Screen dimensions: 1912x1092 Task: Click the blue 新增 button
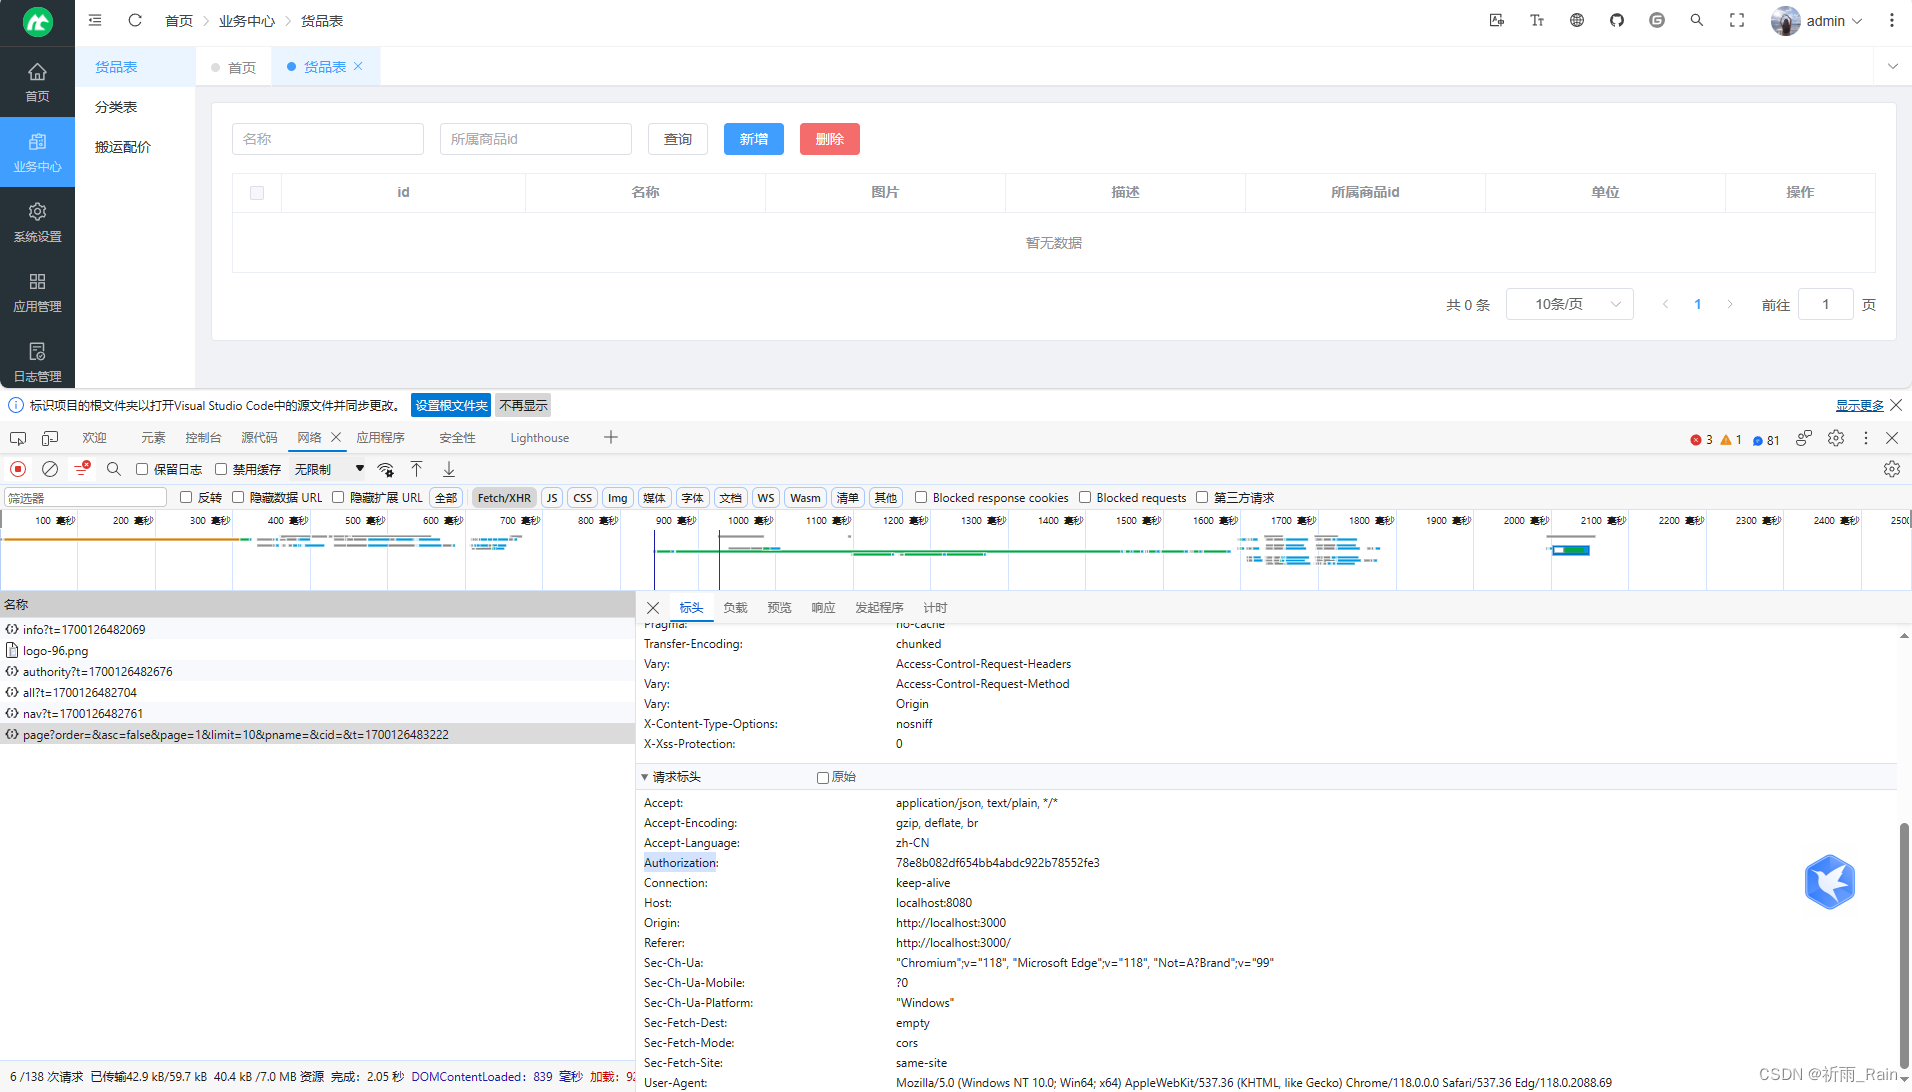(x=754, y=139)
